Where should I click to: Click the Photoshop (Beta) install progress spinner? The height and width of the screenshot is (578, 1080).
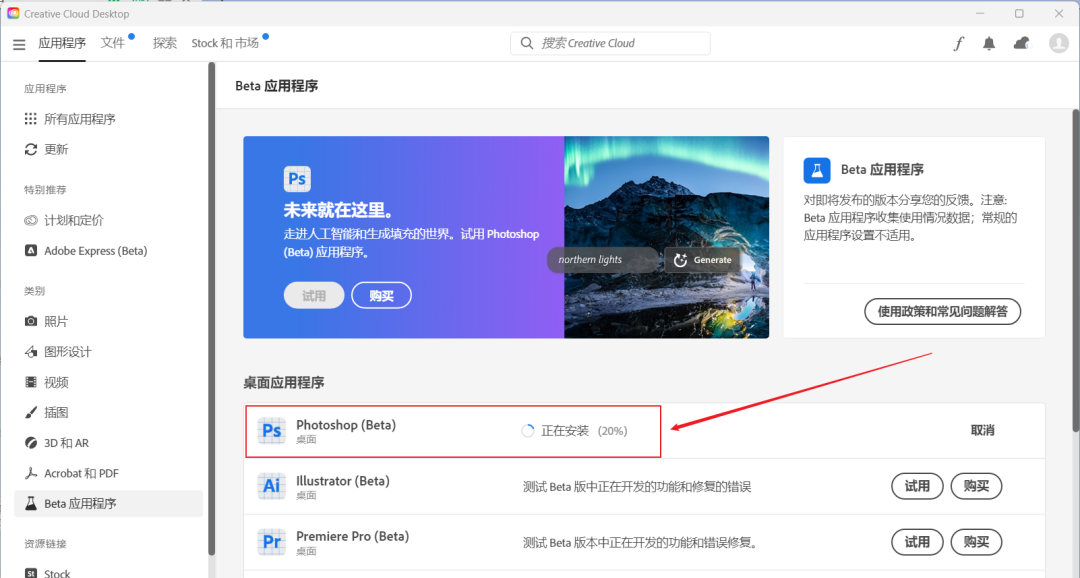[527, 430]
